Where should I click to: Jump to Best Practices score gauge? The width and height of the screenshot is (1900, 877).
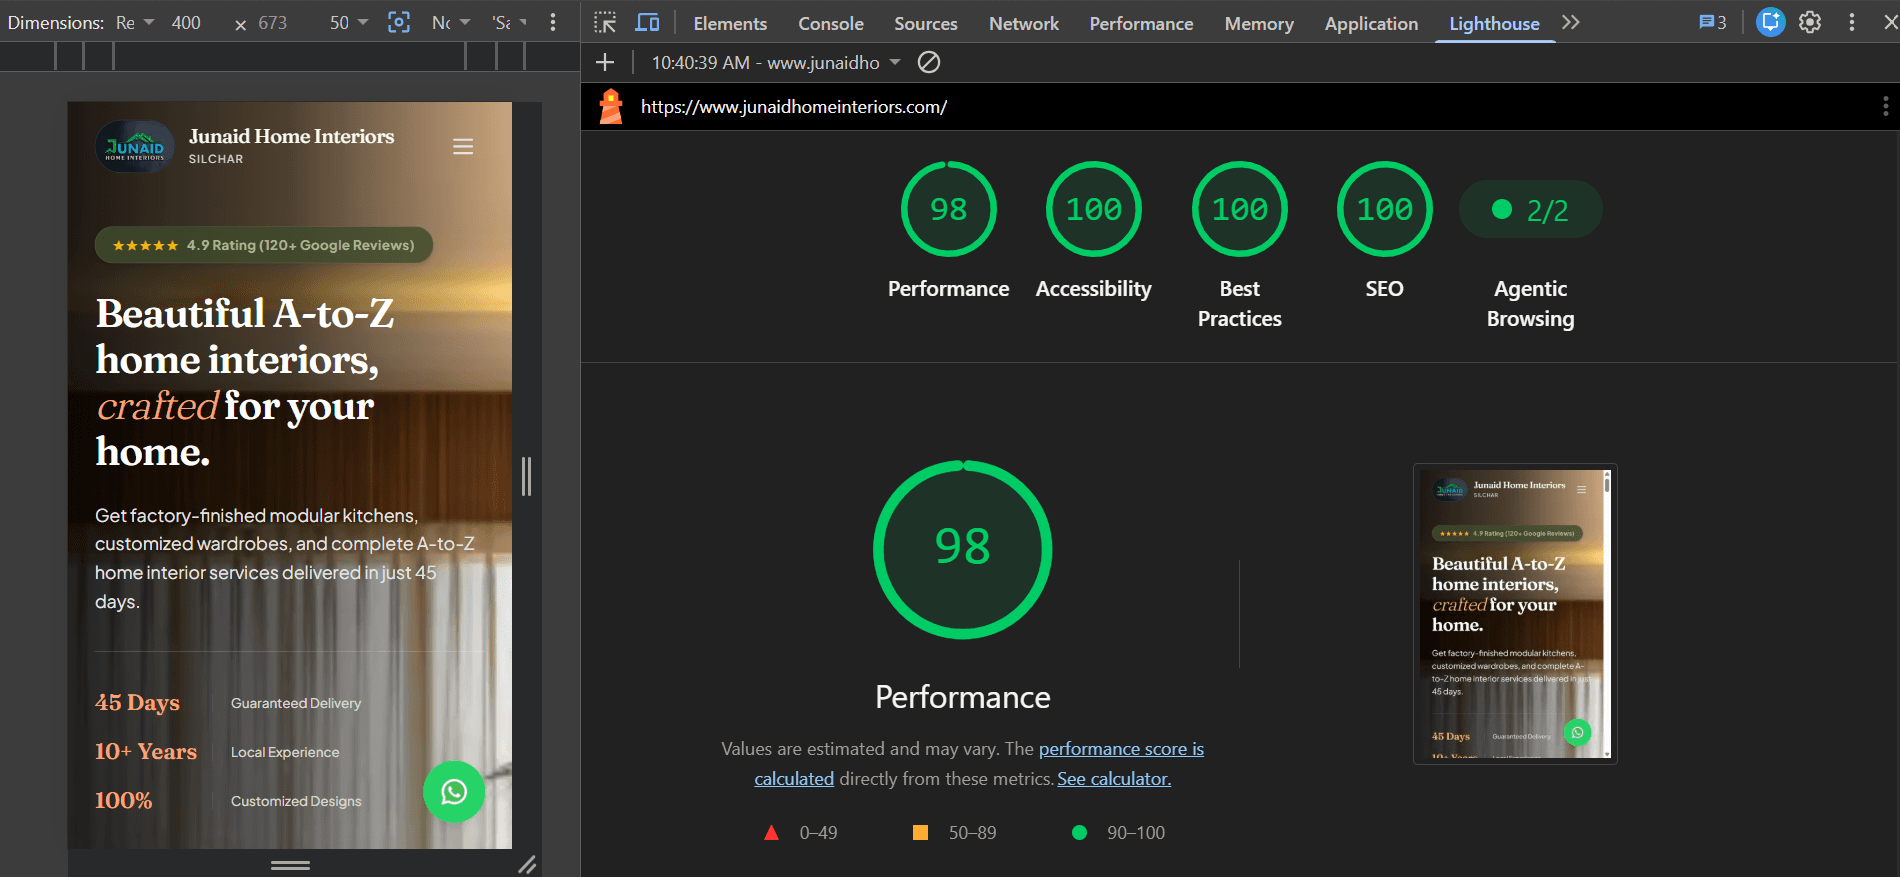tap(1239, 209)
